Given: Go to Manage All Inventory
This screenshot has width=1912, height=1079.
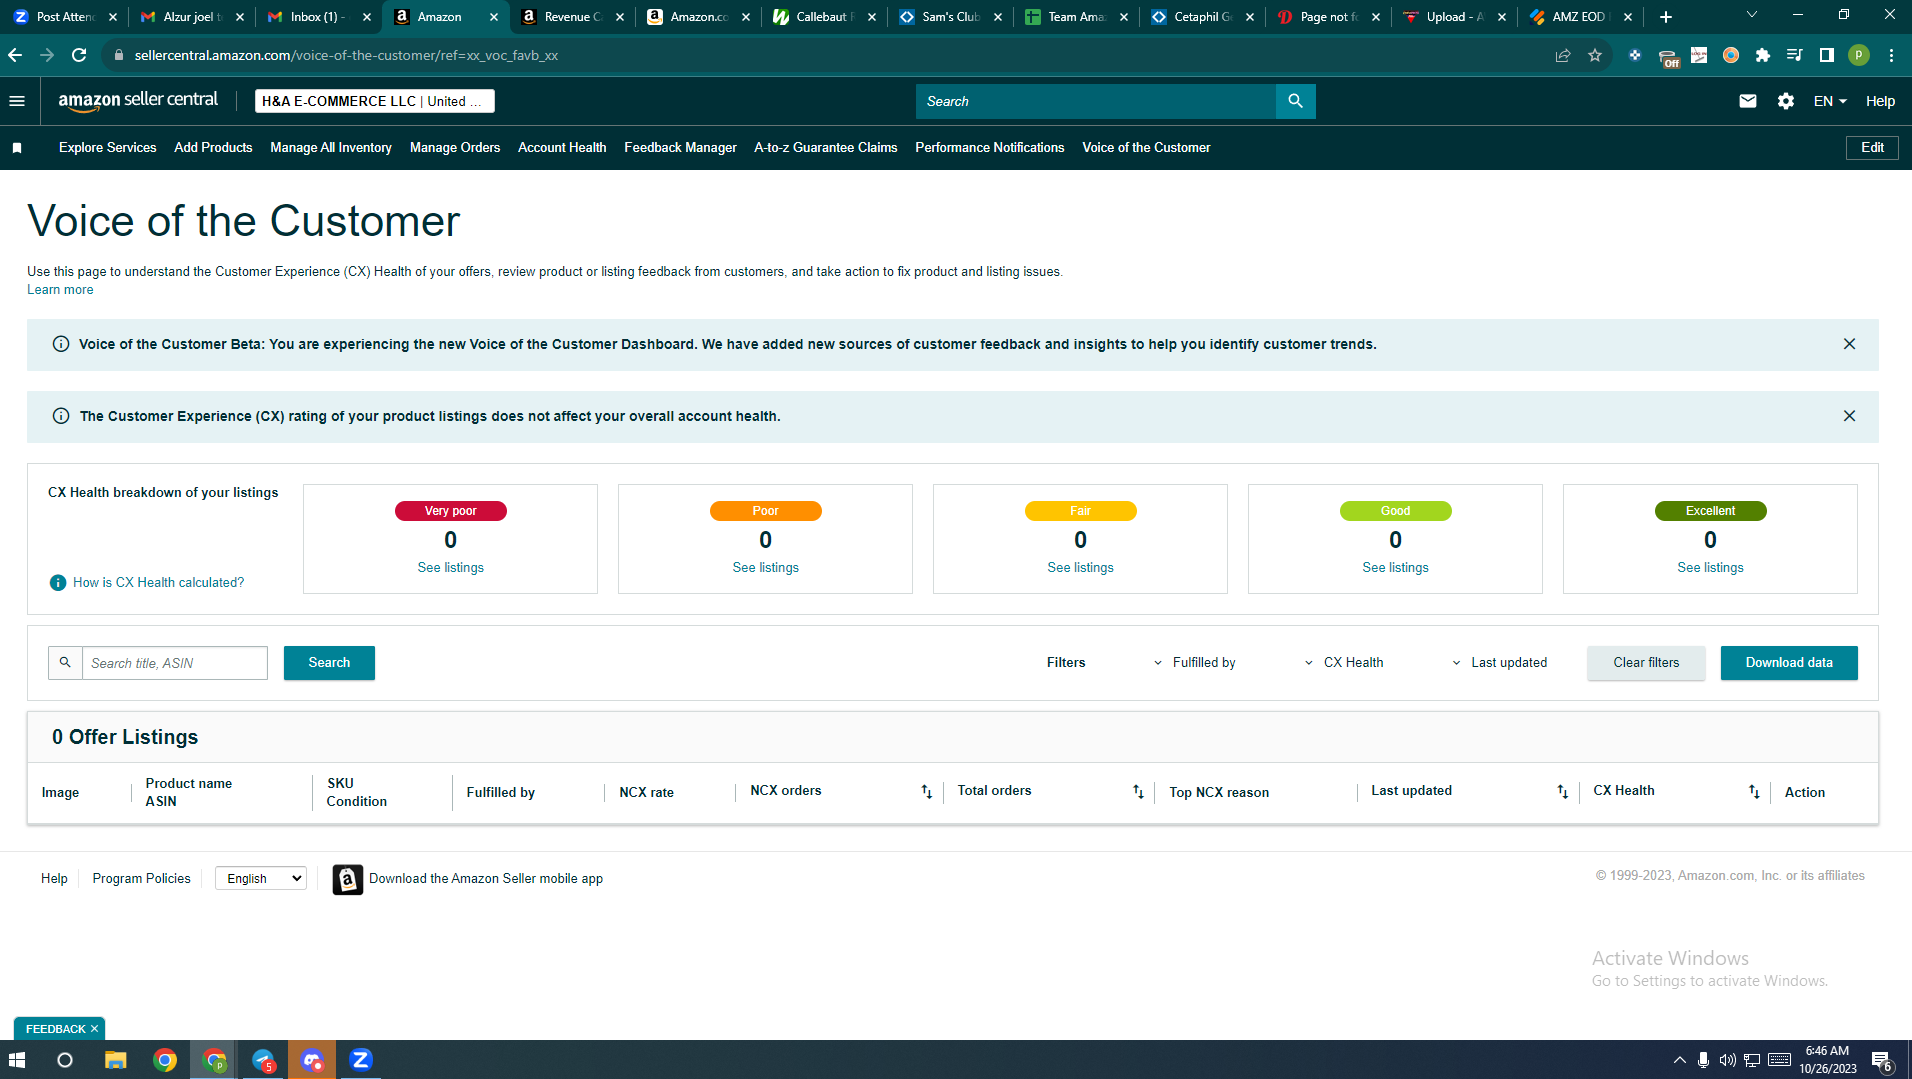Looking at the screenshot, I should point(331,148).
